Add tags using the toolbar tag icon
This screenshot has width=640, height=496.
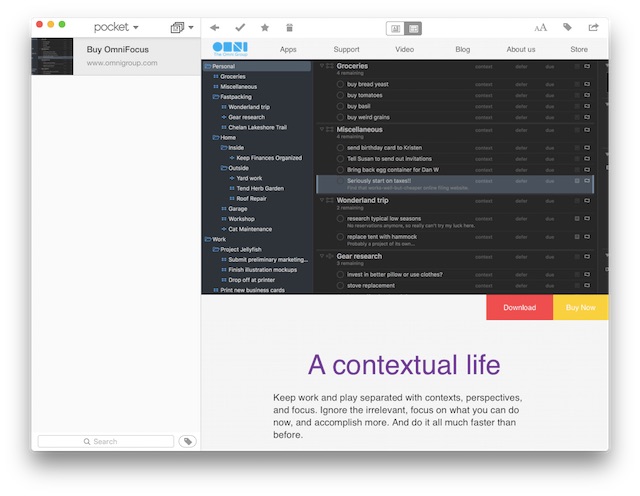(x=567, y=27)
